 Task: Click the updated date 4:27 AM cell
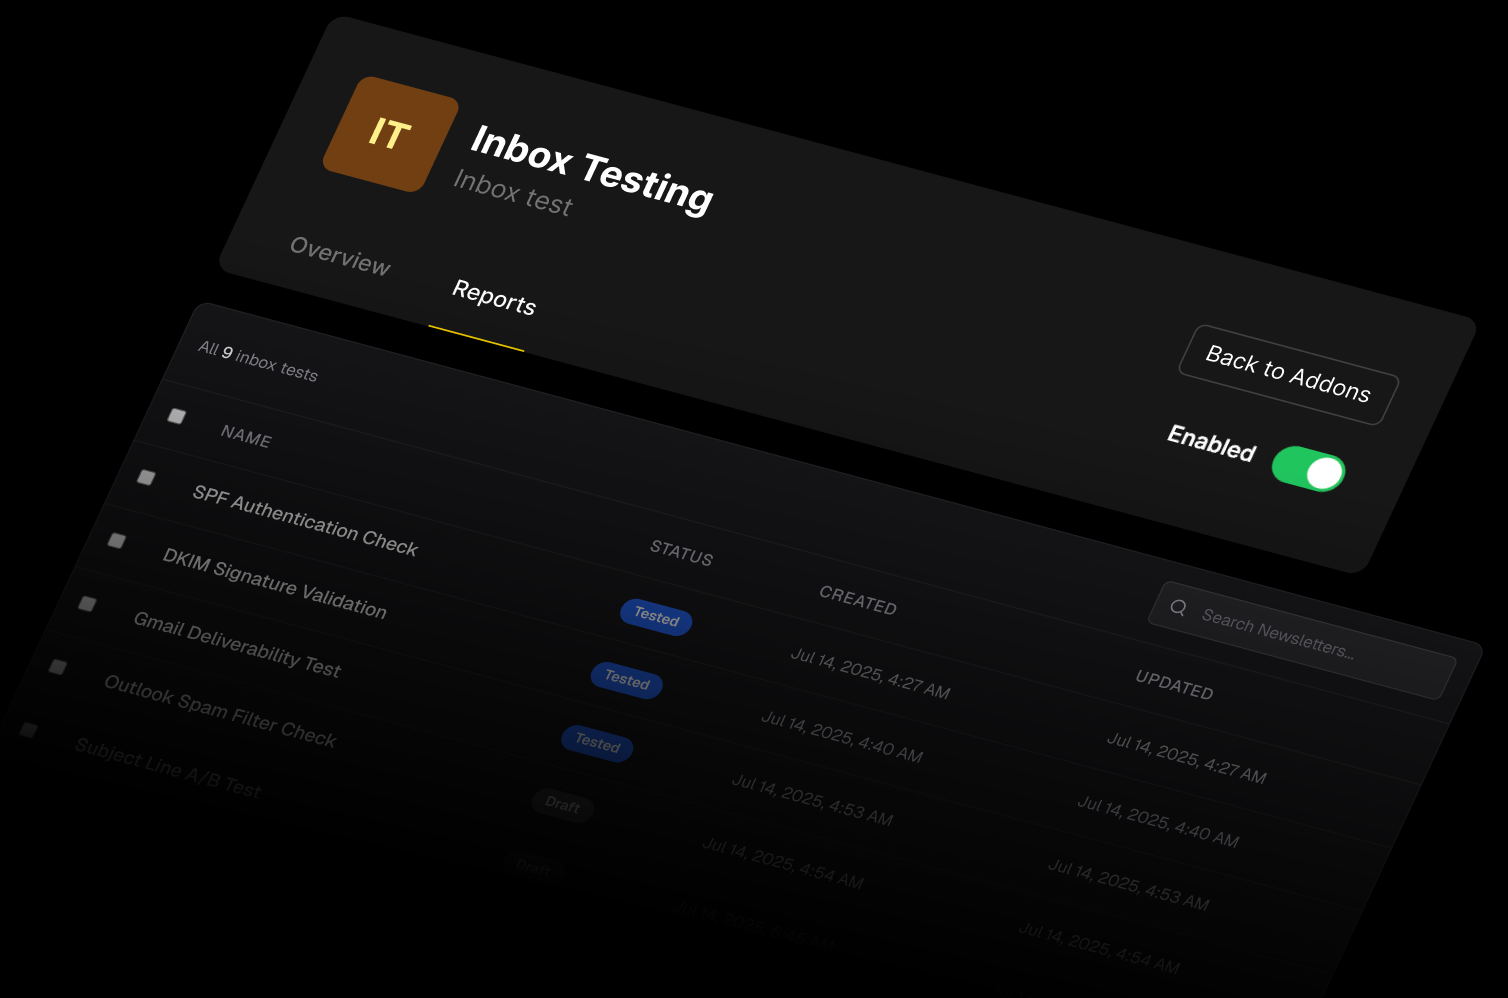[1187, 758]
